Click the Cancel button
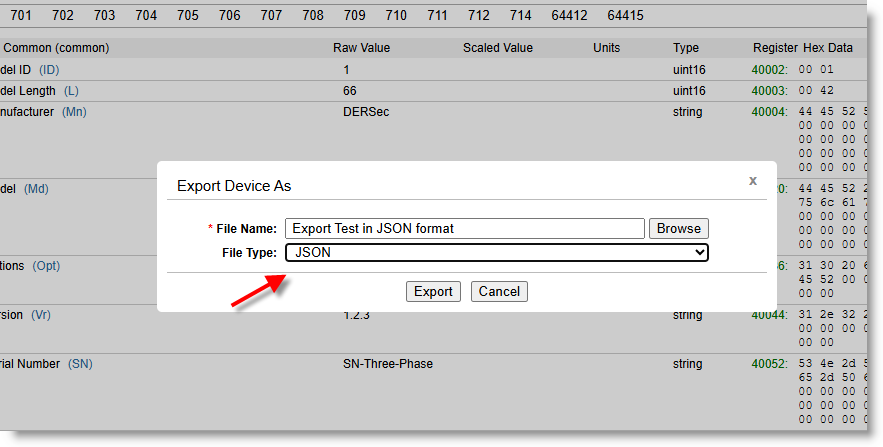This screenshot has height=447, width=883. click(499, 291)
